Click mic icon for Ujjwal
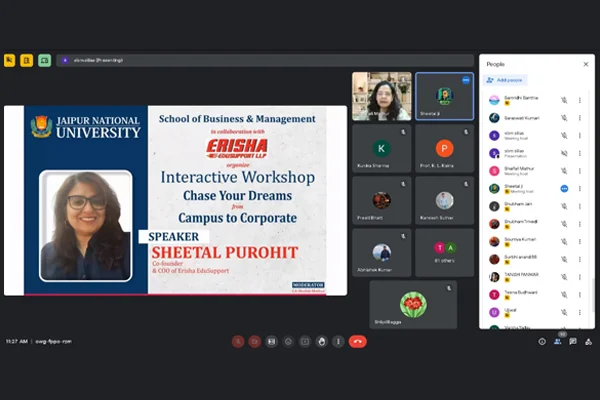600x400 pixels. pyautogui.click(x=564, y=312)
